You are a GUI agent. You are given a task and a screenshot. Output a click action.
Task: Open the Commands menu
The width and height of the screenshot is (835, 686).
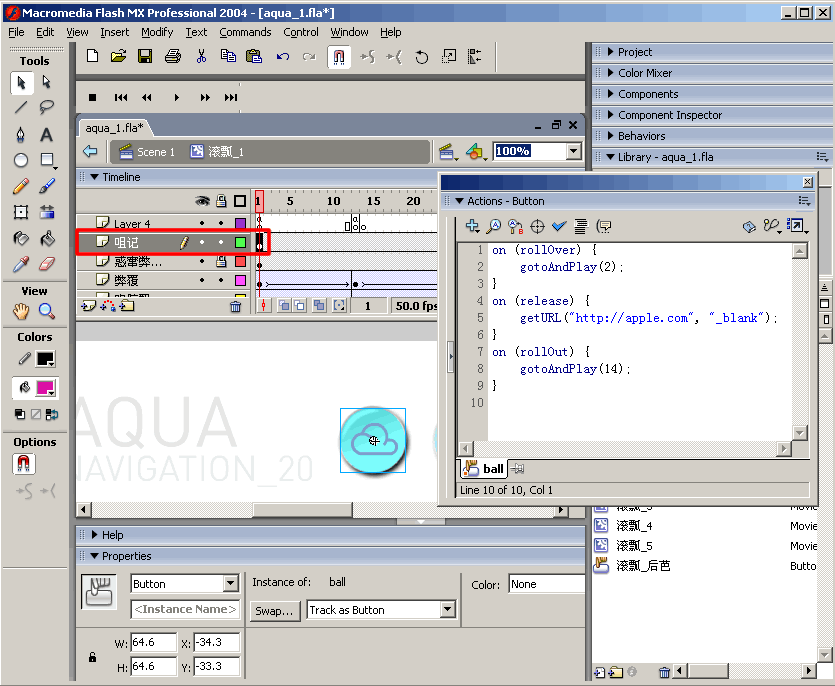tap(245, 32)
